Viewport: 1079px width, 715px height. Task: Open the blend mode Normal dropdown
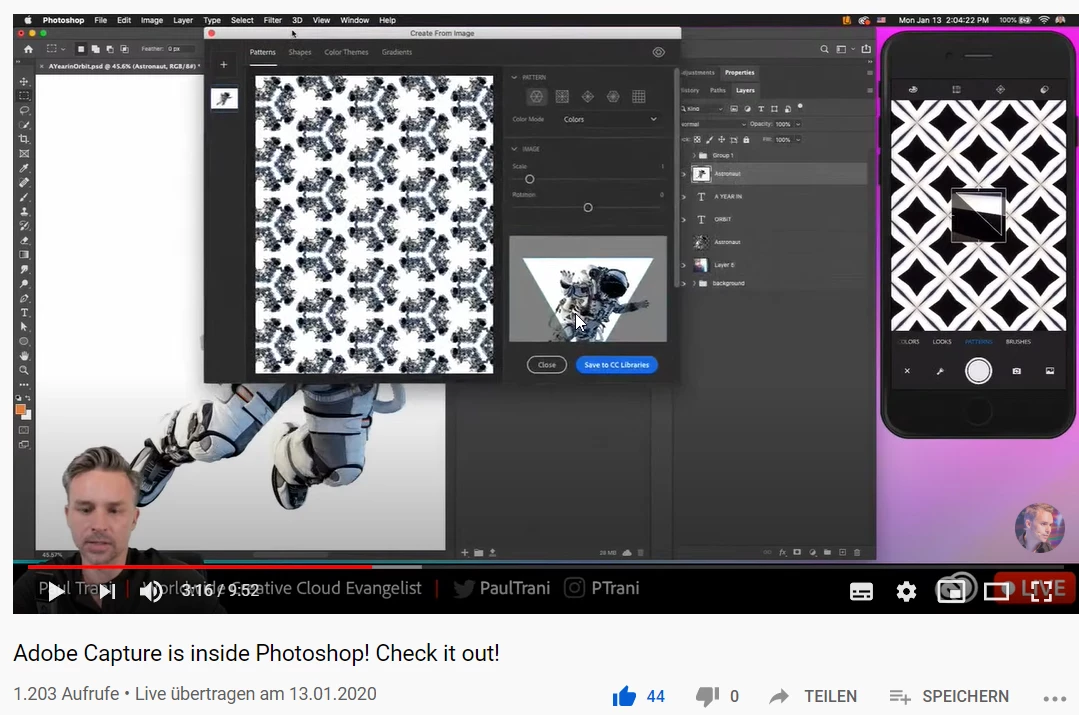pyautogui.click(x=714, y=125)
